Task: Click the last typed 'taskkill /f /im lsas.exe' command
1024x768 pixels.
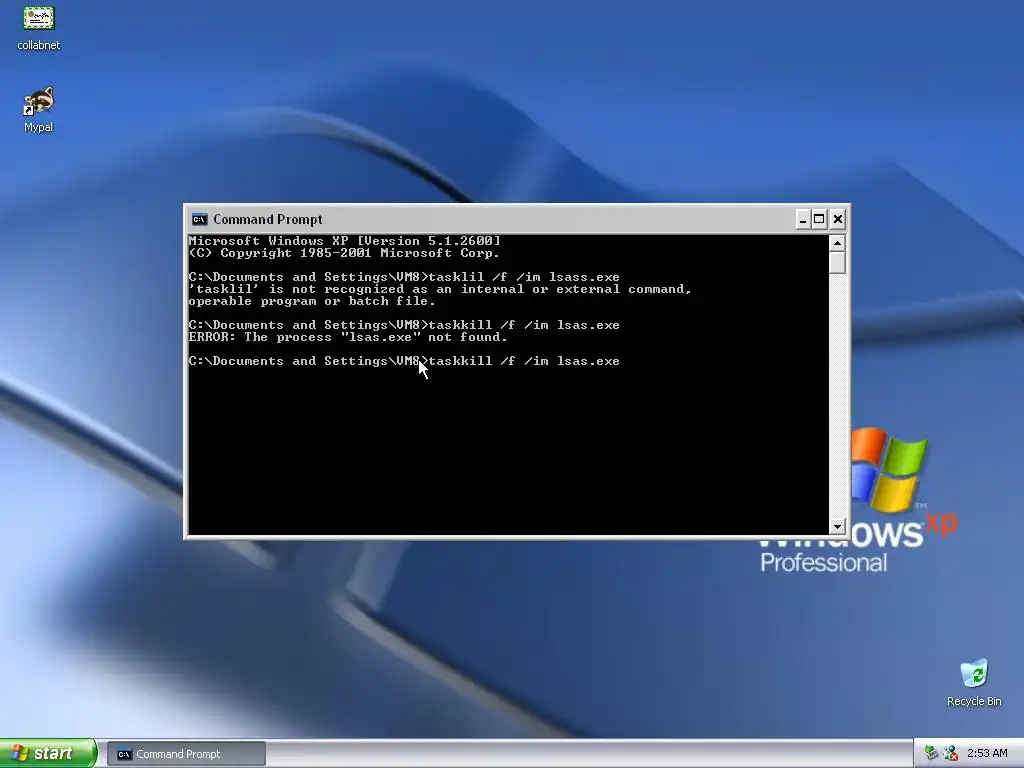Action: click(524, 361)
